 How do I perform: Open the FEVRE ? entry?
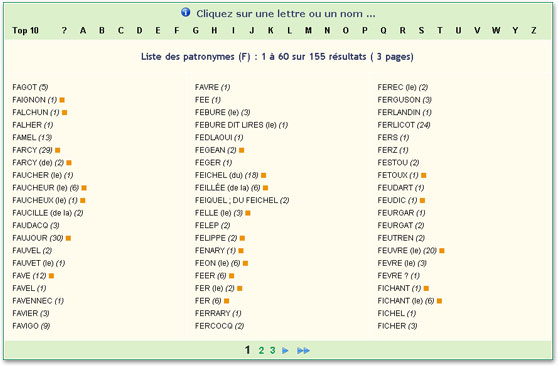[399, 276]
